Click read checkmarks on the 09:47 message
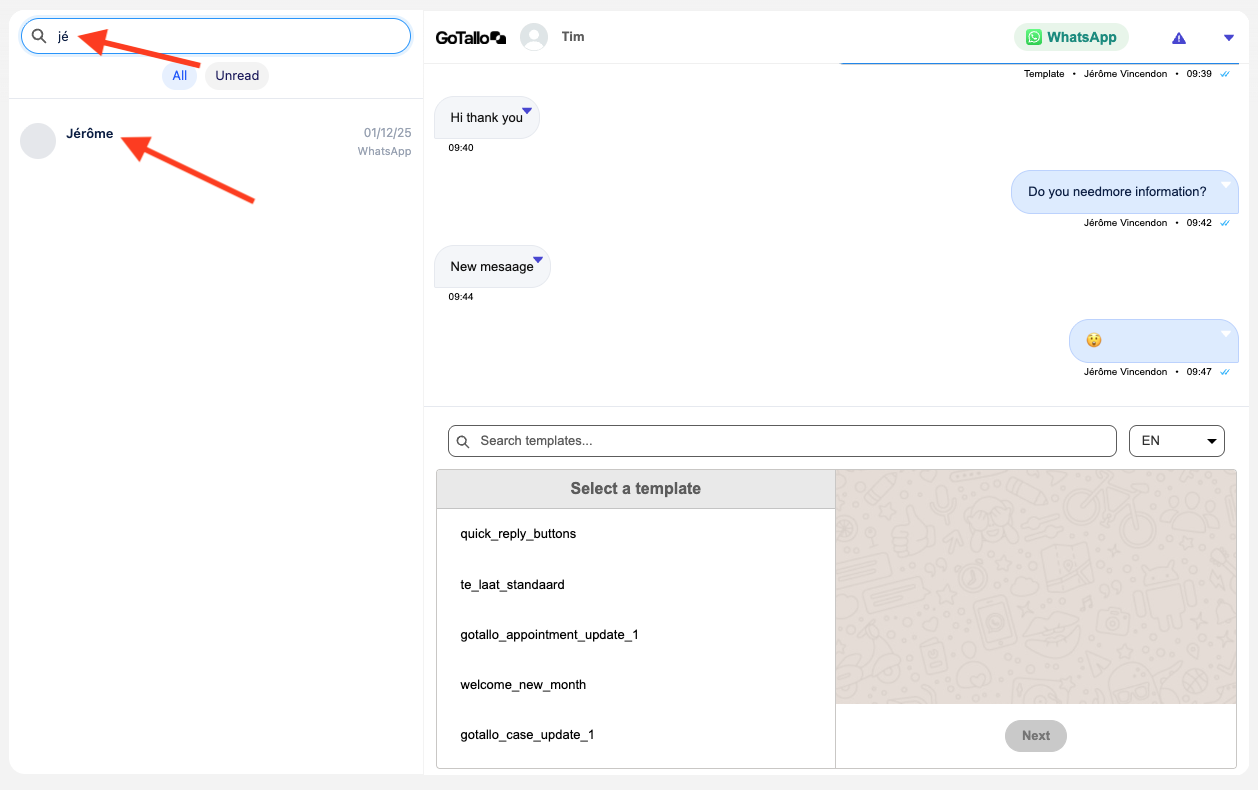This screenshot has width=1258, height=790. click(x=1225, y=372)
